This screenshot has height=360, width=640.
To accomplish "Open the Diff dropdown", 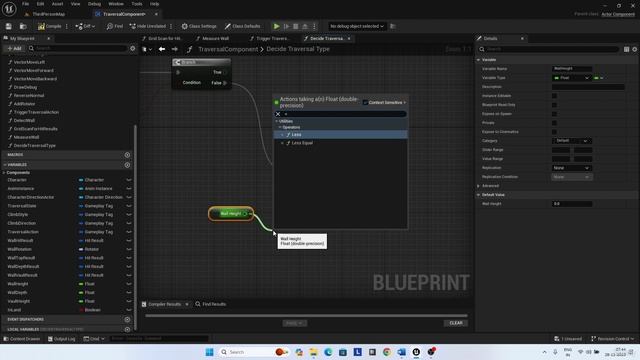I will pyautogui.click(x=85, y=26).
